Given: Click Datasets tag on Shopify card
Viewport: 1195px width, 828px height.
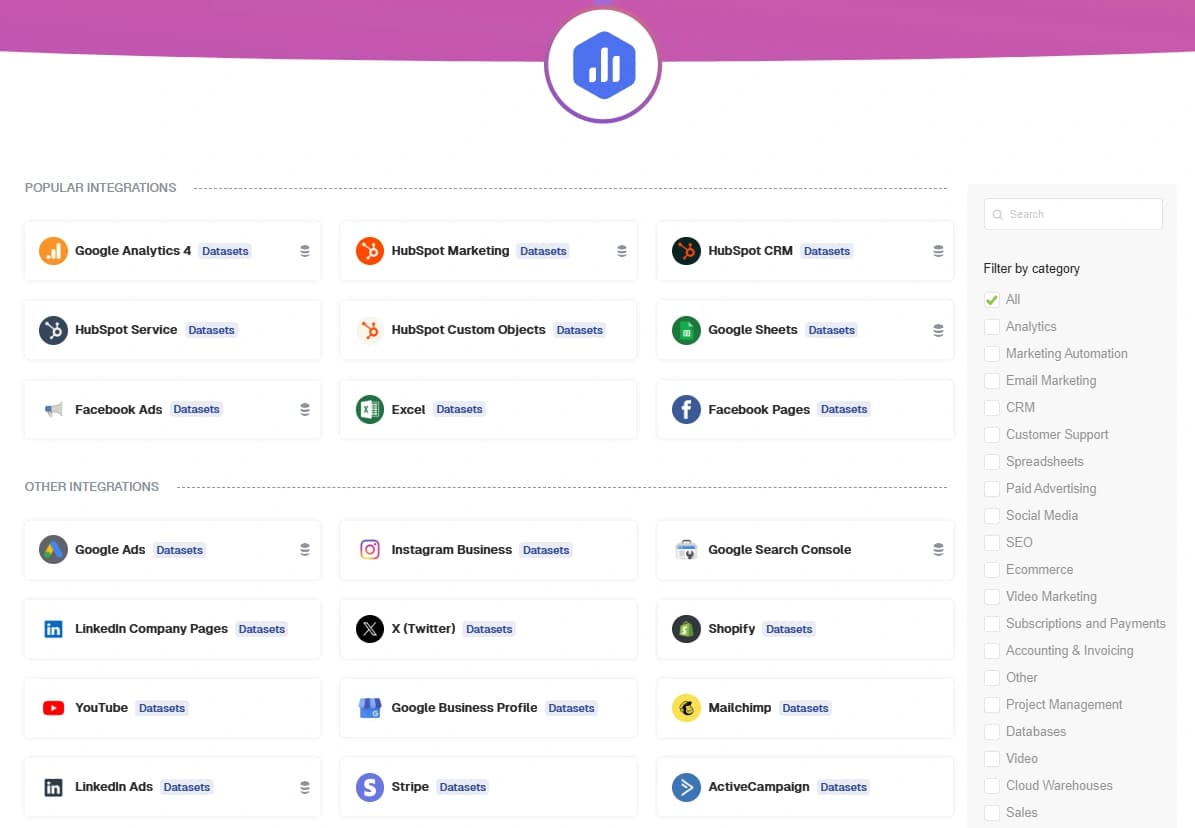Looking at the screenshot, I should click(789, 629).
